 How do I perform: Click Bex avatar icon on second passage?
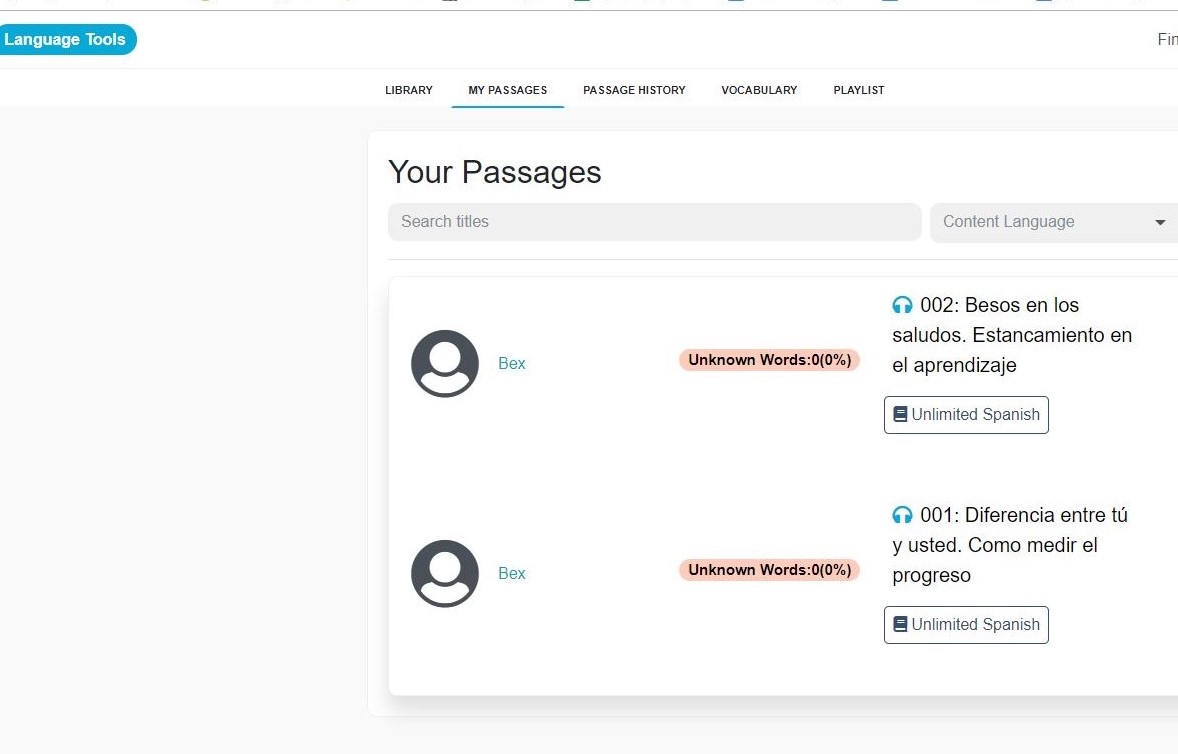445,573
